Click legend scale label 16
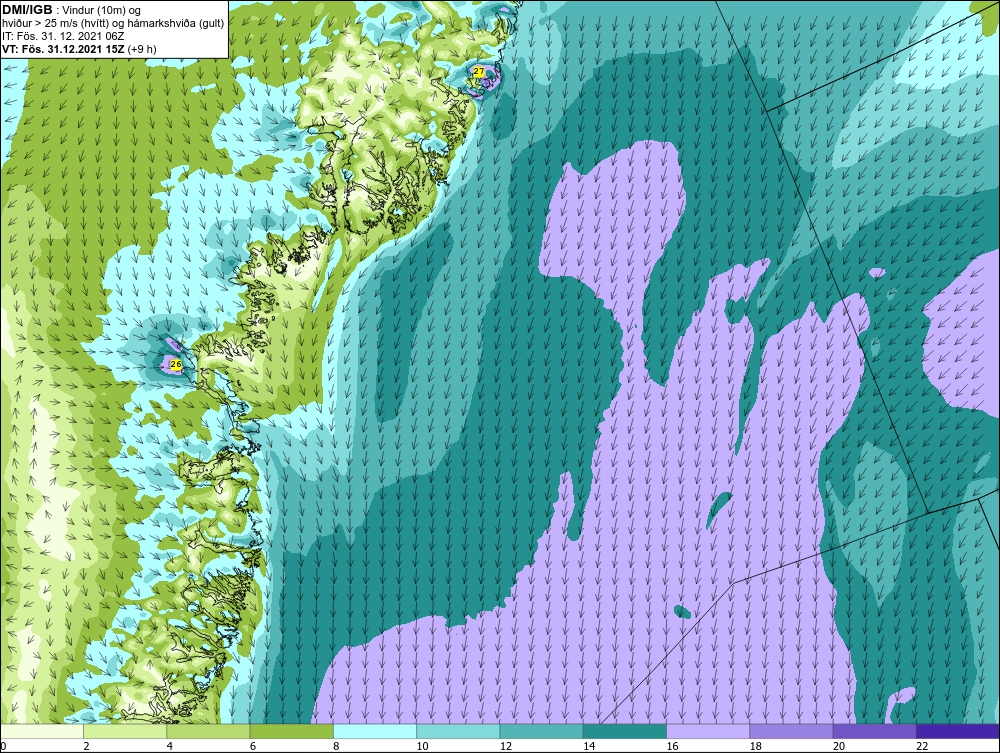 click(672, 746)
